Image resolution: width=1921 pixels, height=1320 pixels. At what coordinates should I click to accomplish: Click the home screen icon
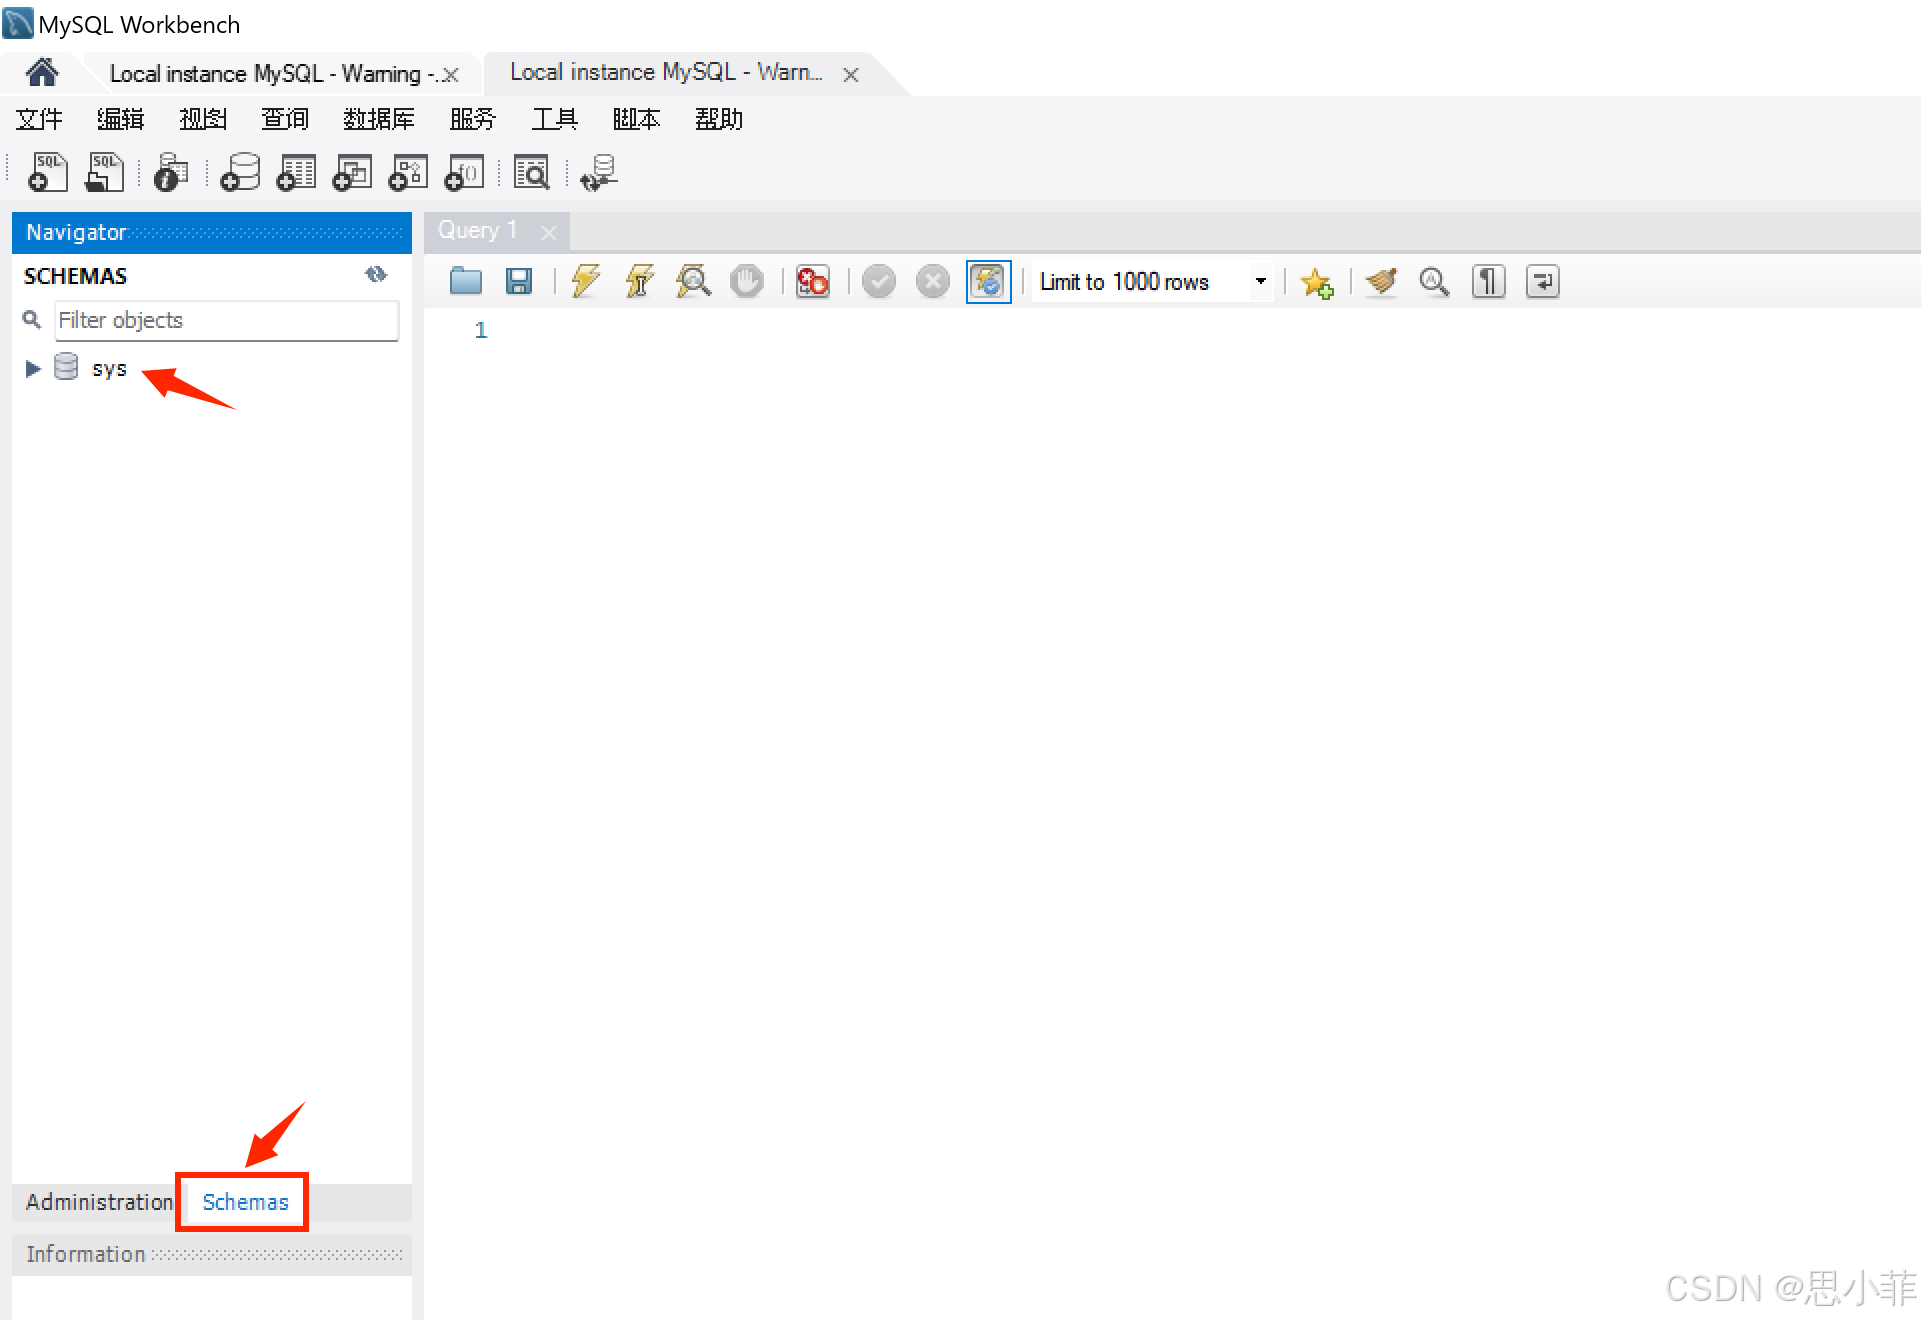42,73
